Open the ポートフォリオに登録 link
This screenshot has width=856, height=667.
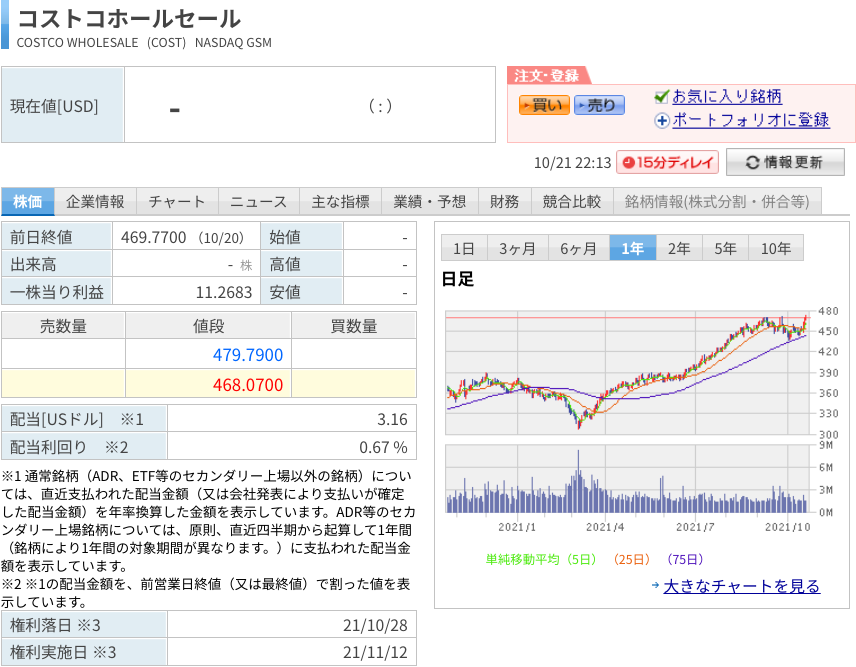(x=751, y=120)
